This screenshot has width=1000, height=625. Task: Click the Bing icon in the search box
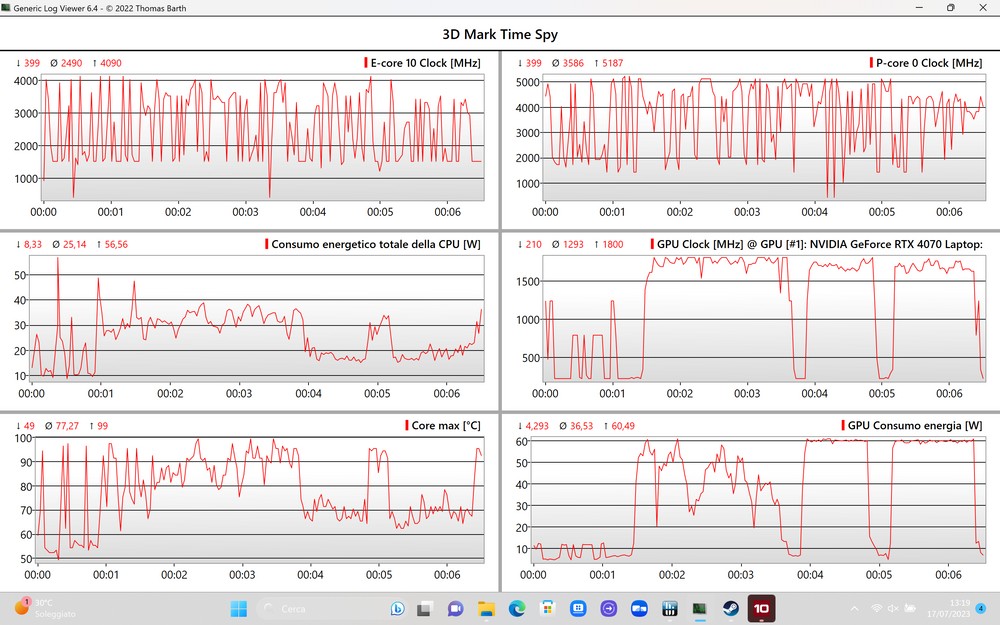coord(397,609)
